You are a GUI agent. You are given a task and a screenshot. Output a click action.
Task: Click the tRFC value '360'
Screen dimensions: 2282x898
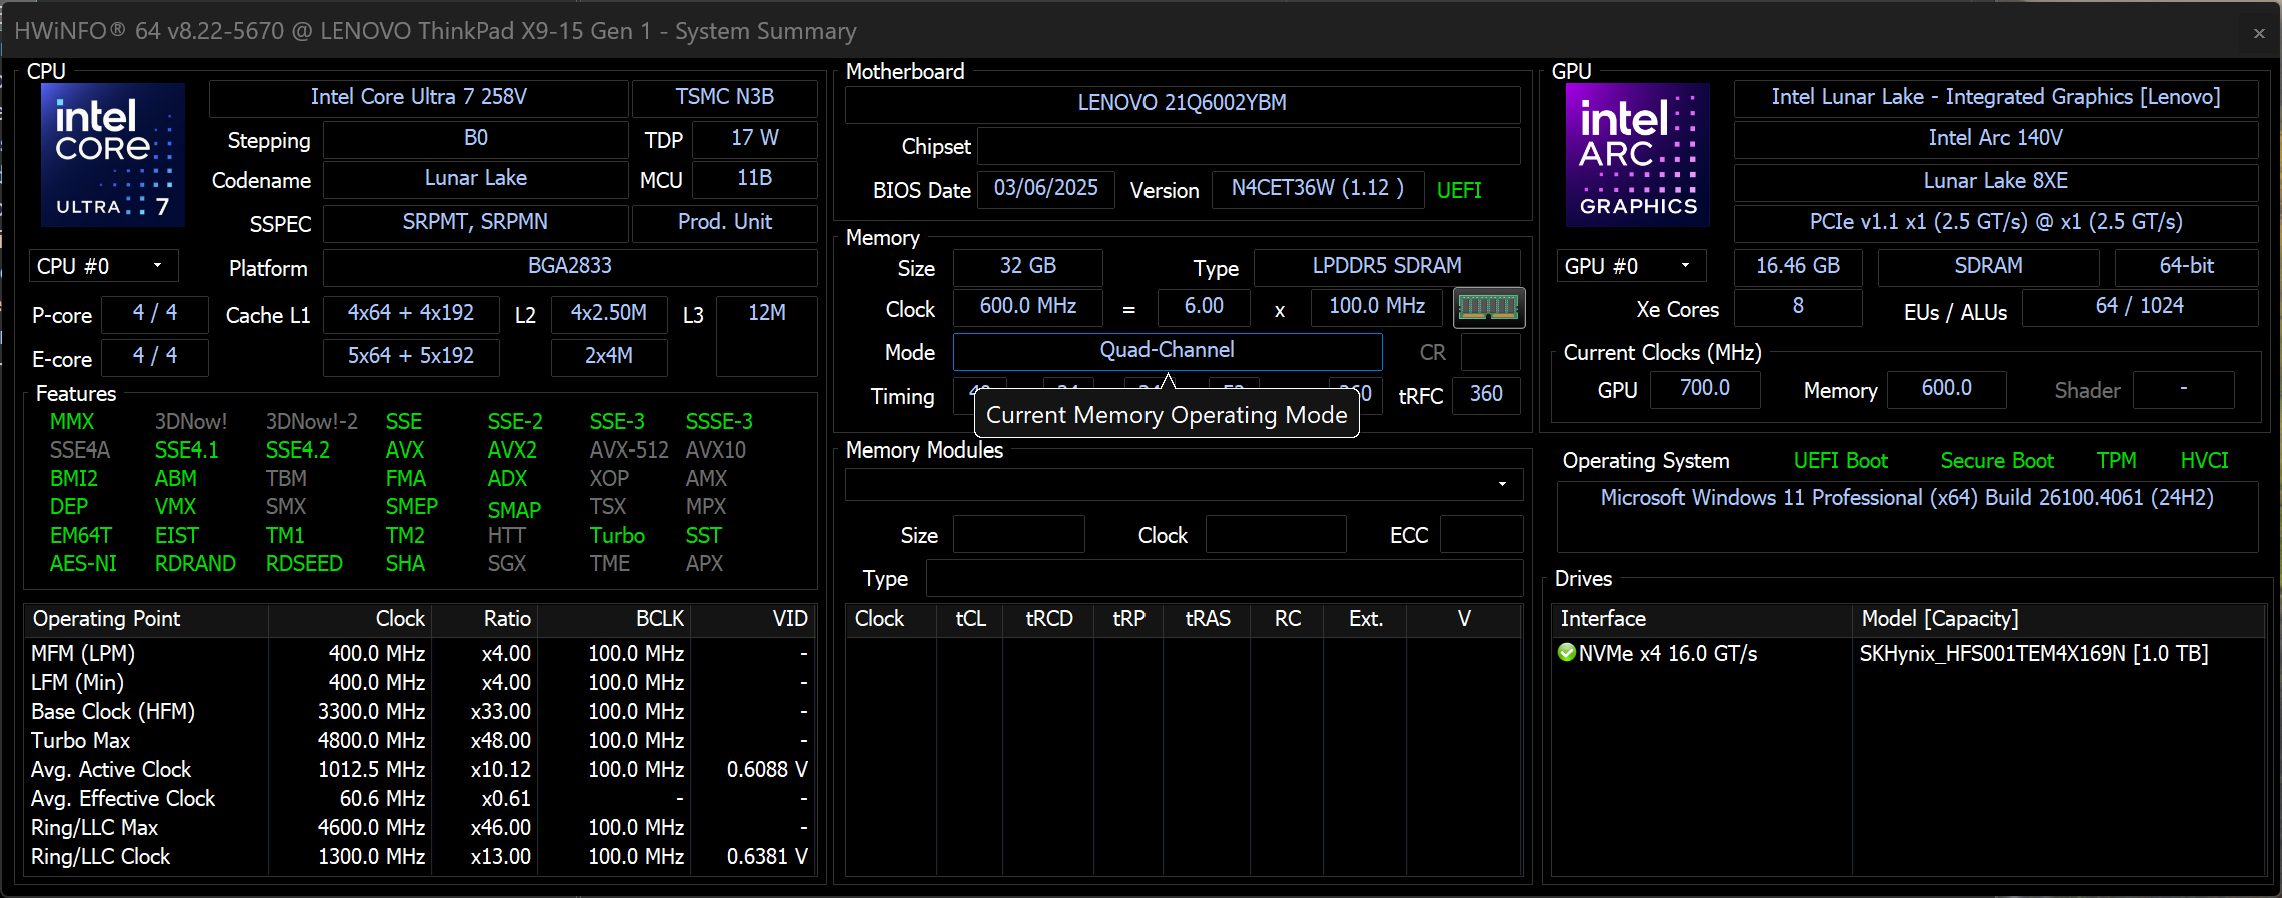[x=1486, y=394]
